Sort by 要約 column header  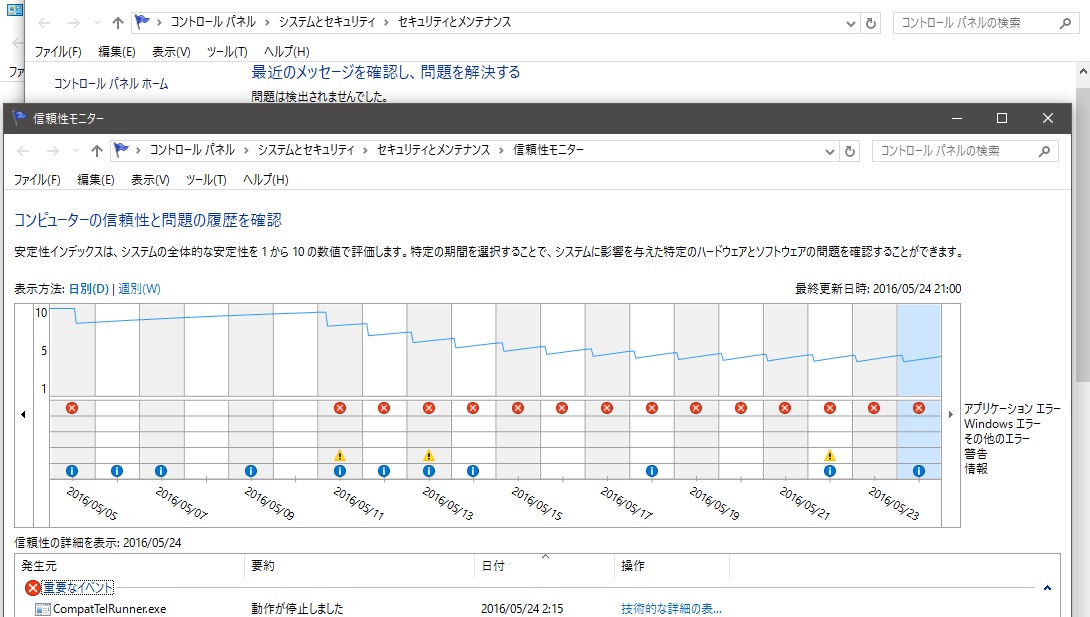[x=360, y=566]
